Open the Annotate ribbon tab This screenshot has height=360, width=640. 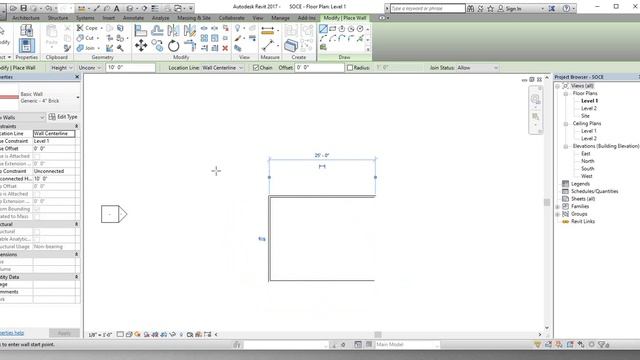point(133,18)
